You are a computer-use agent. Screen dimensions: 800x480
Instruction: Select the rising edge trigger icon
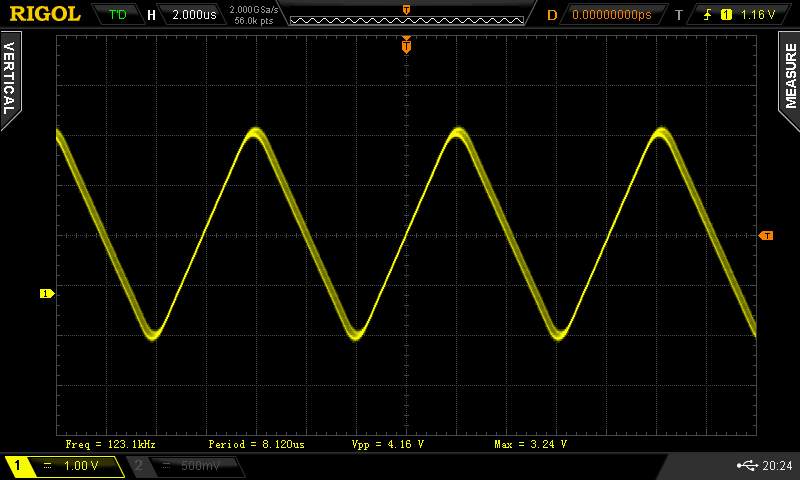pyautogui.click(x=708, y=15)
